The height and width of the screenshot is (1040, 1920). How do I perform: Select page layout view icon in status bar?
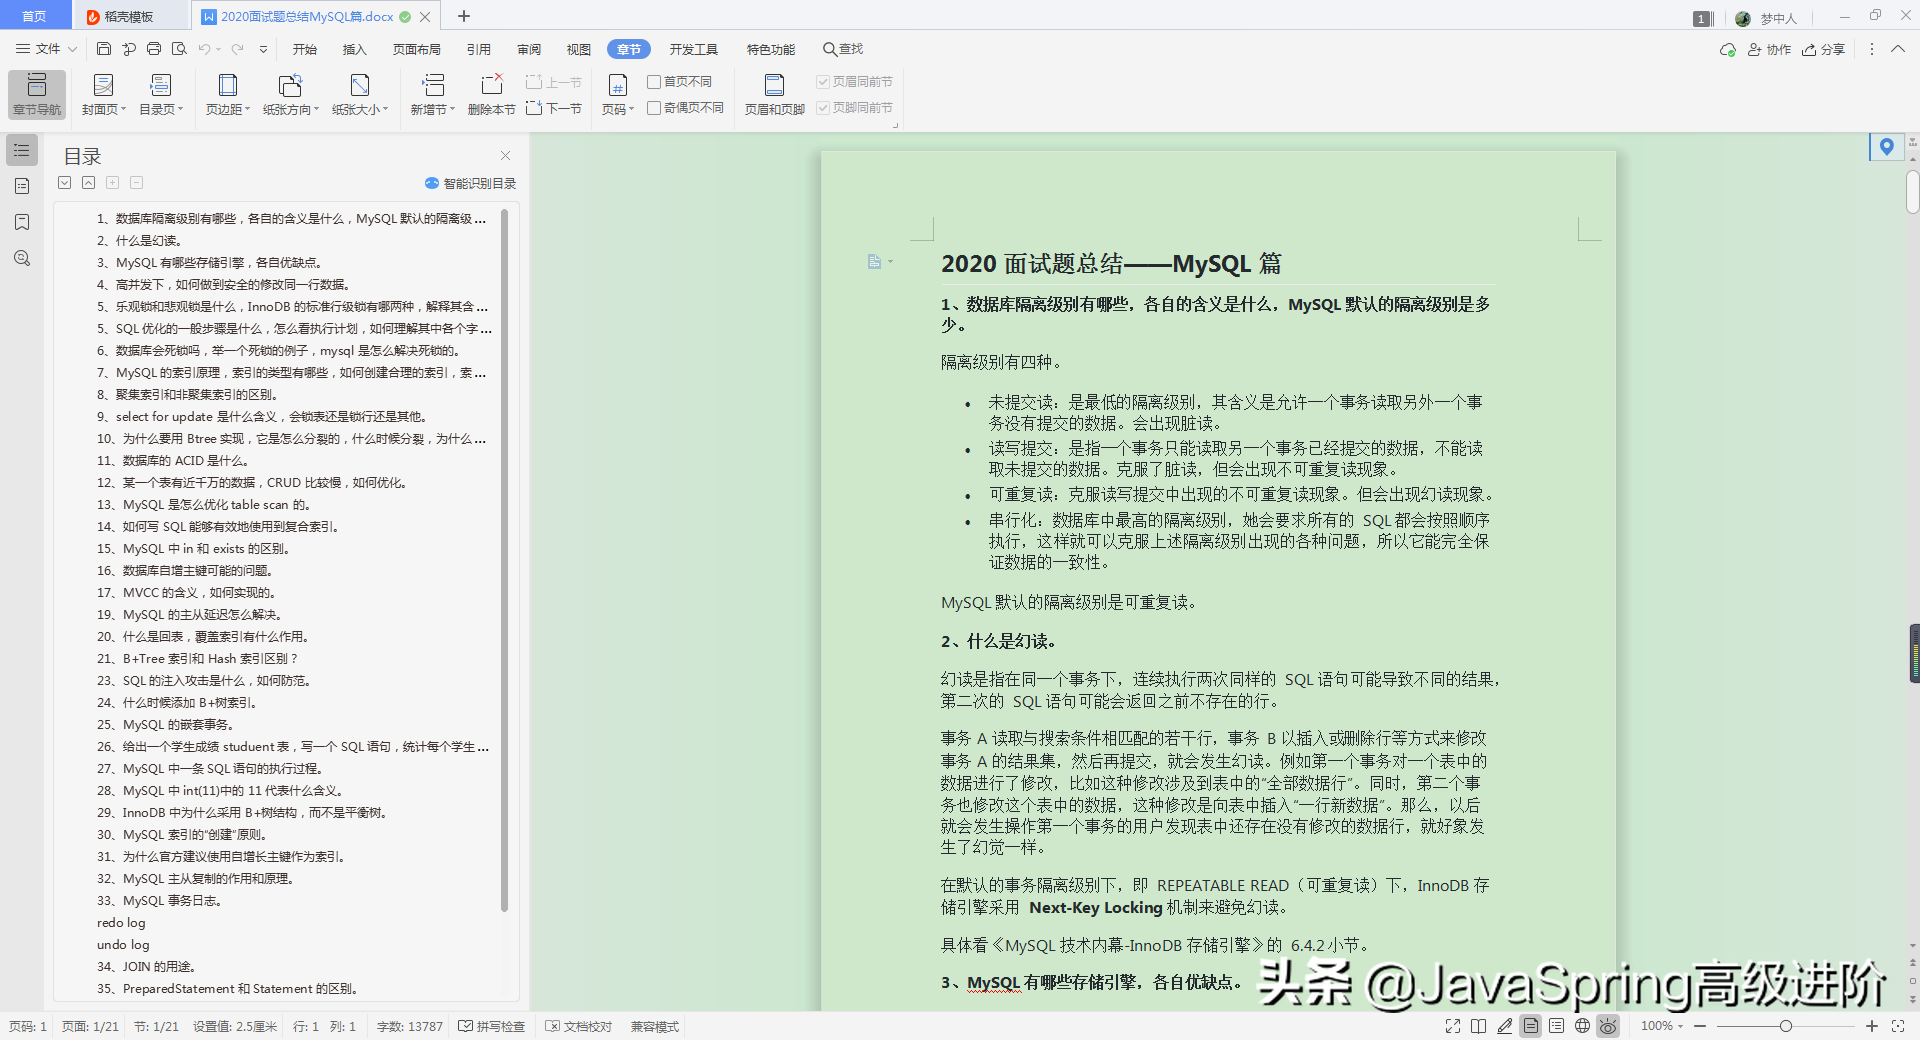[x=1531, y=1026]
